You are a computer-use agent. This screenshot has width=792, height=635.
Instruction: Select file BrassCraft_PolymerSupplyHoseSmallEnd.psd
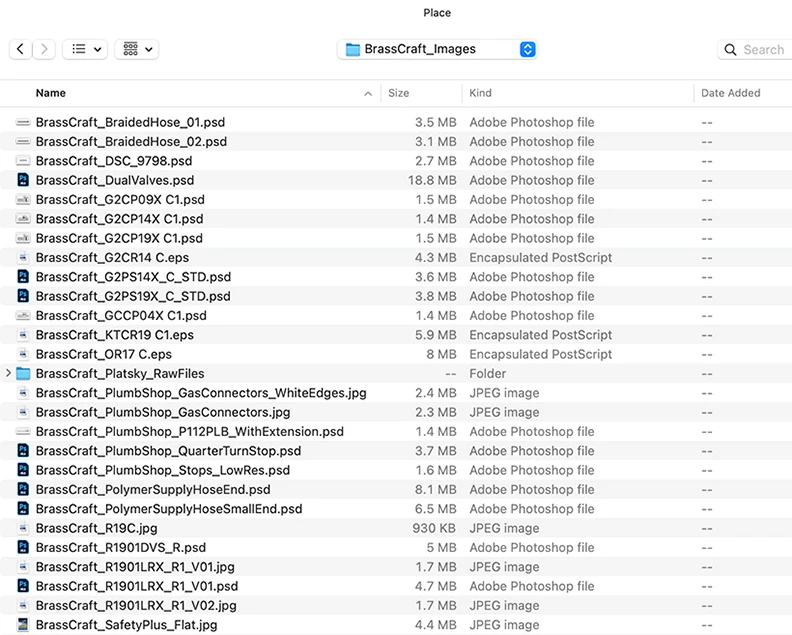coord(169,509)
